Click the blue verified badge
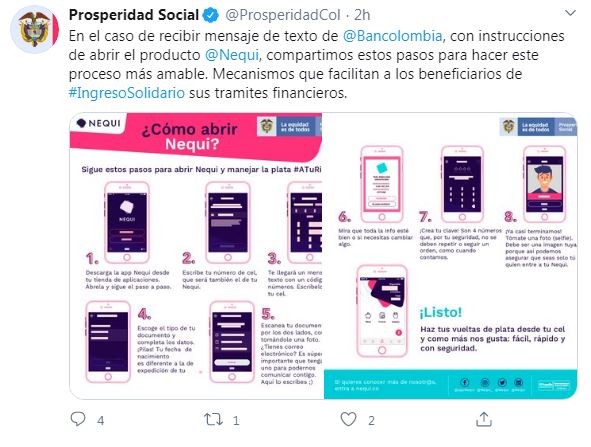591x447 pixels. [211, 15]
